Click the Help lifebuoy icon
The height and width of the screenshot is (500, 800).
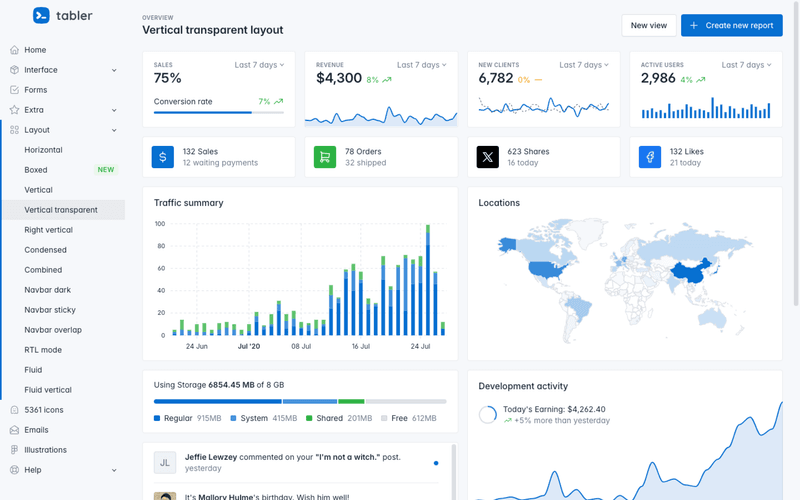pos(14,470)
